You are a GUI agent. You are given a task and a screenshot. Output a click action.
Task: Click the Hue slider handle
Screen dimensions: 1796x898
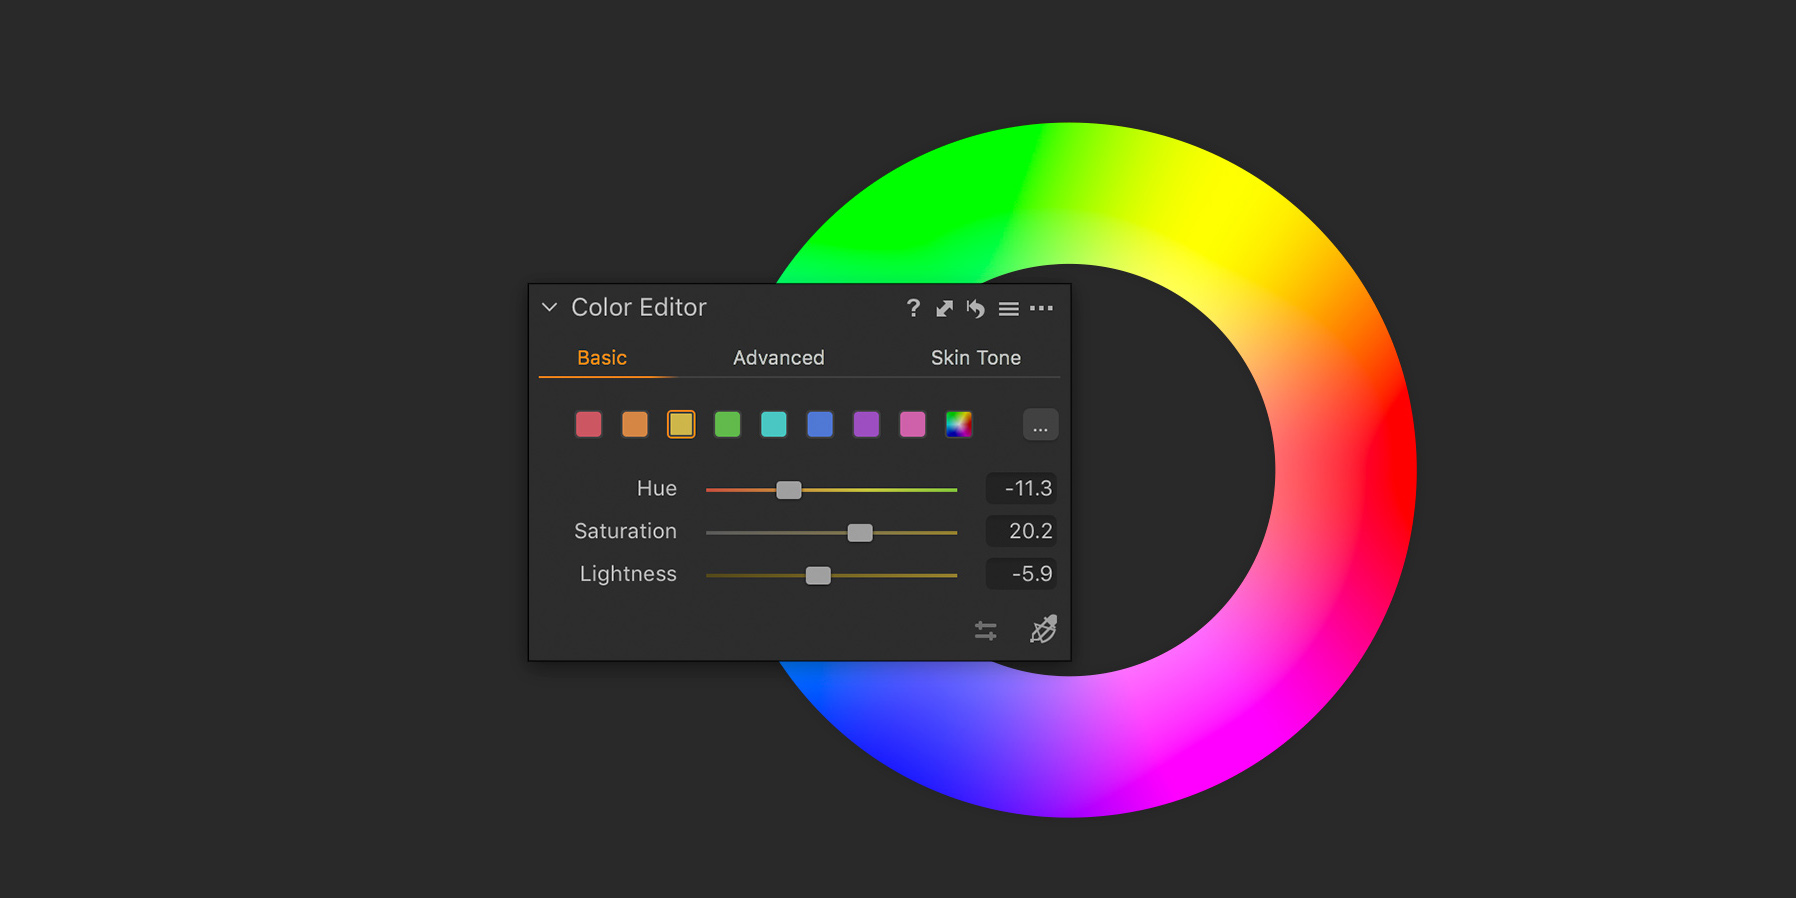point(789,490)
